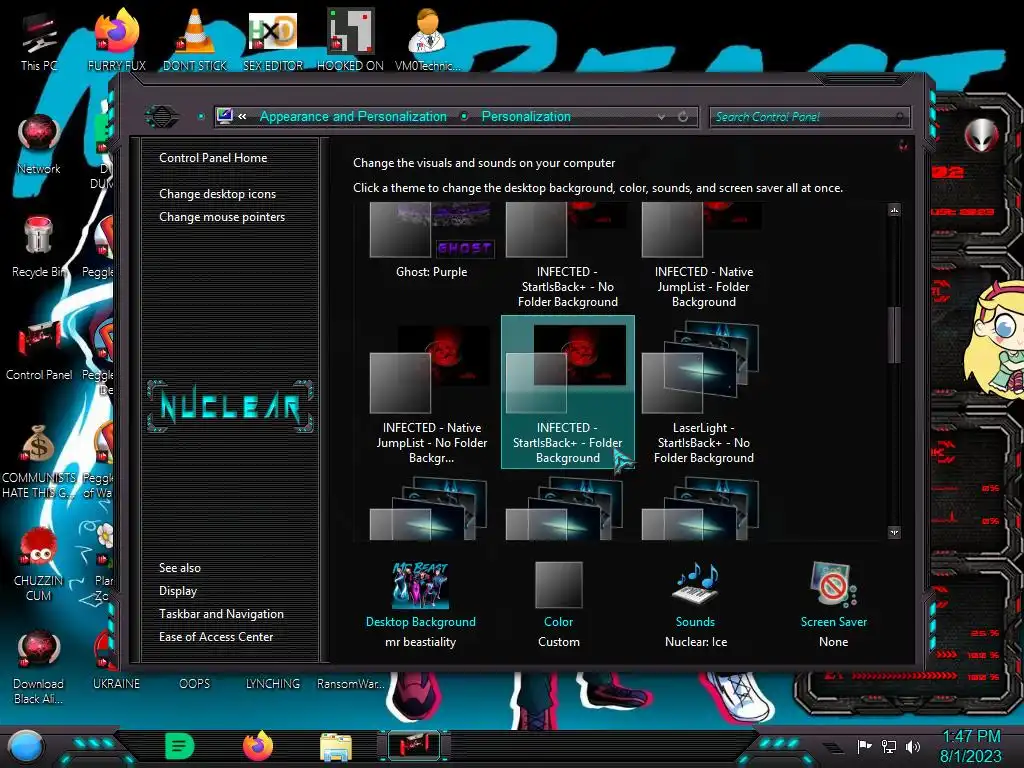Open the HOOKED ON desktop shortcut

[350, 40]
